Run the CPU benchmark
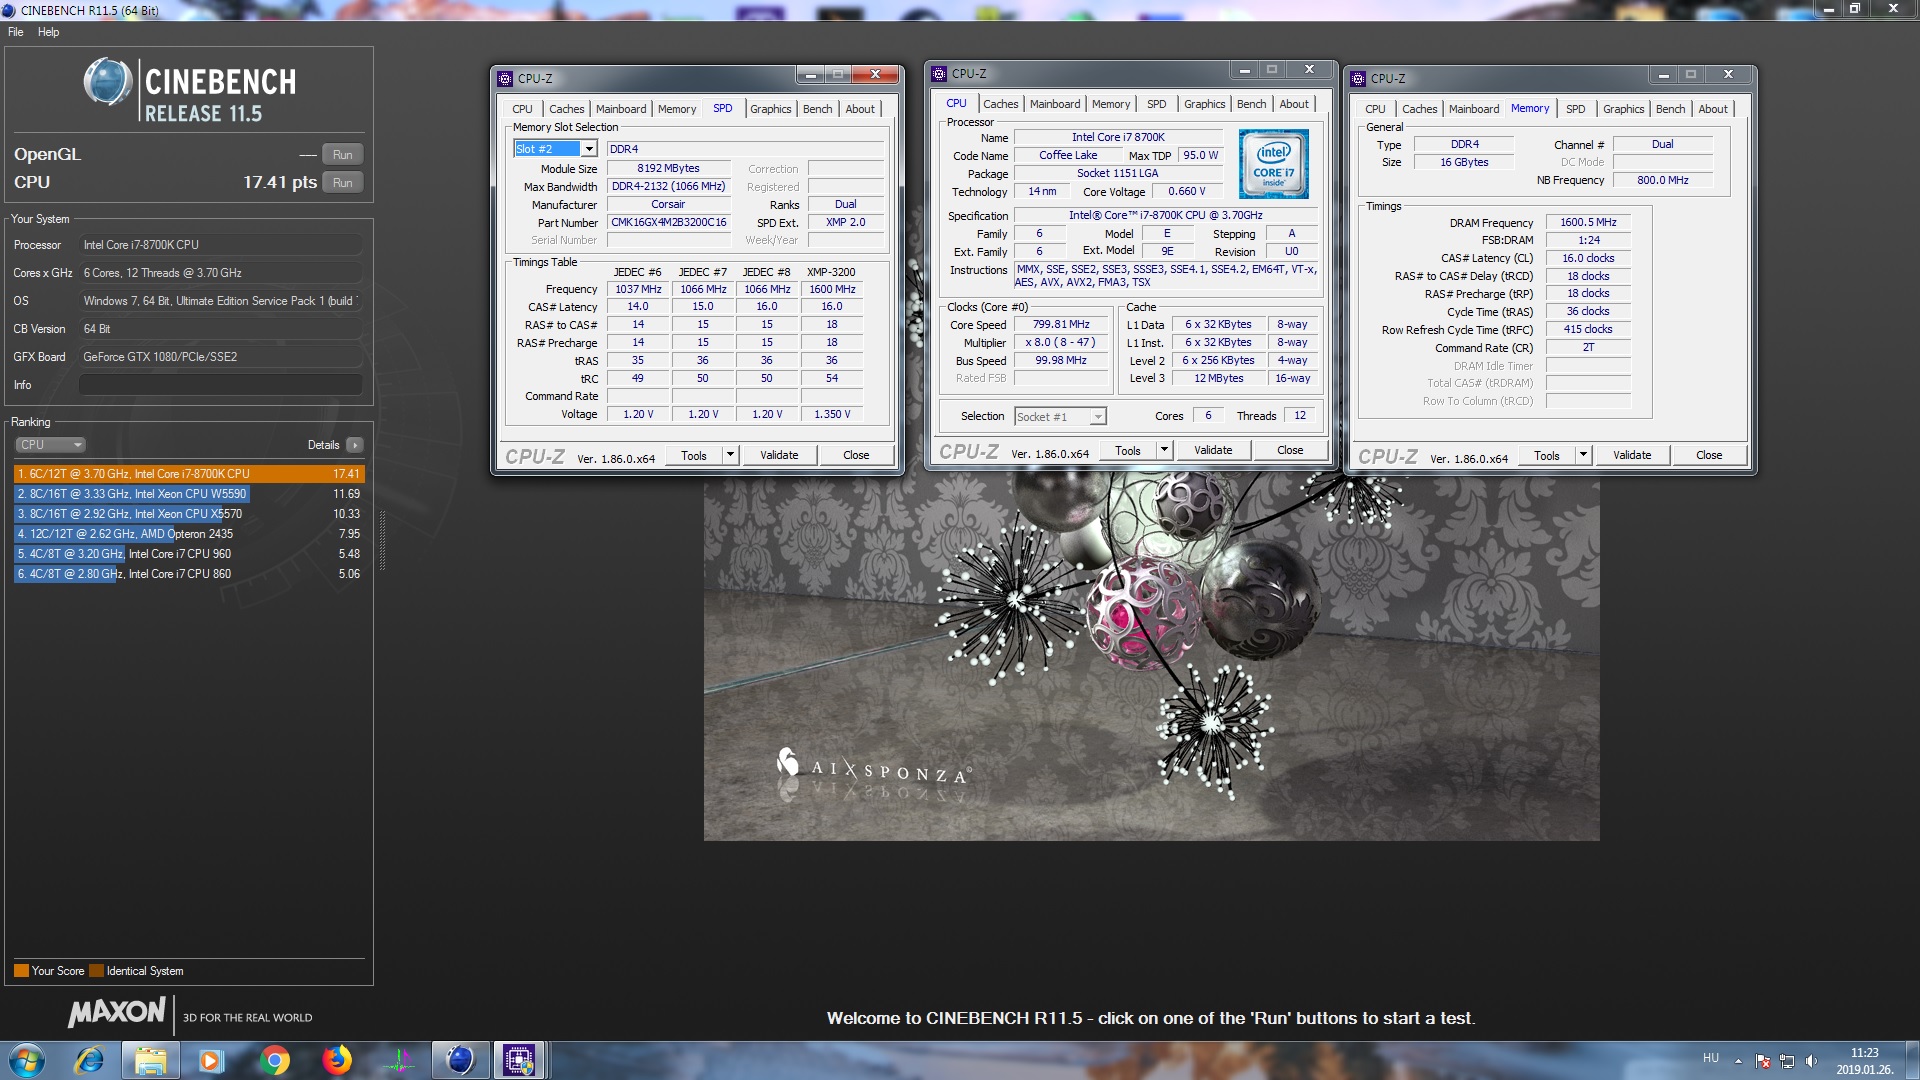Image resolution: width=1920 pixels, height=1080 pixels. click(342, 183)
